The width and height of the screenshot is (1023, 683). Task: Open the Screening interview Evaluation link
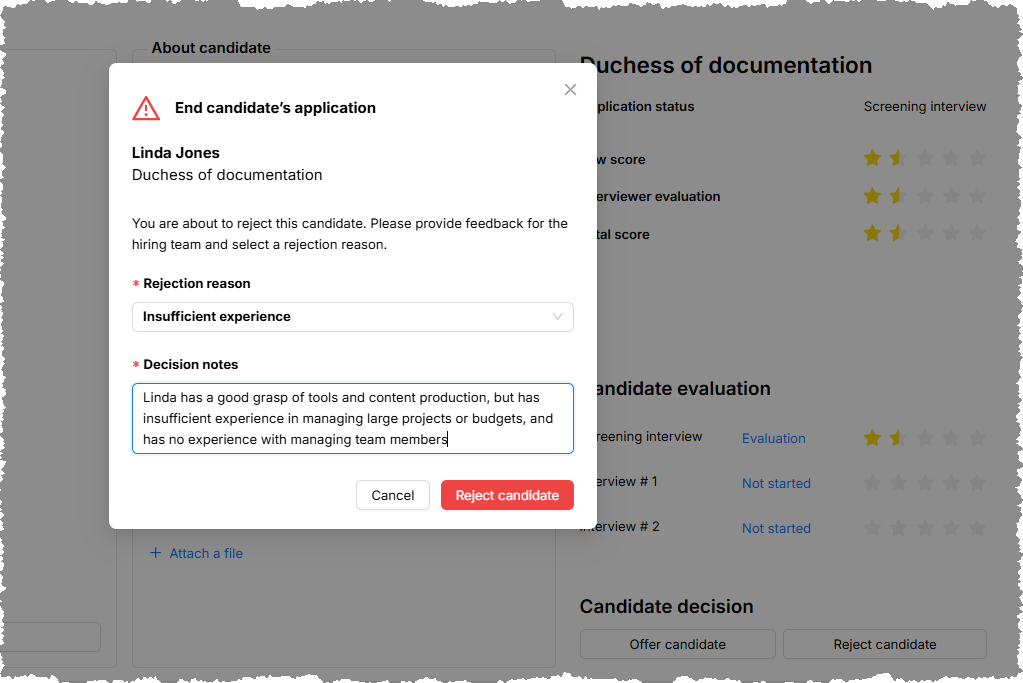tap(773, 438)
